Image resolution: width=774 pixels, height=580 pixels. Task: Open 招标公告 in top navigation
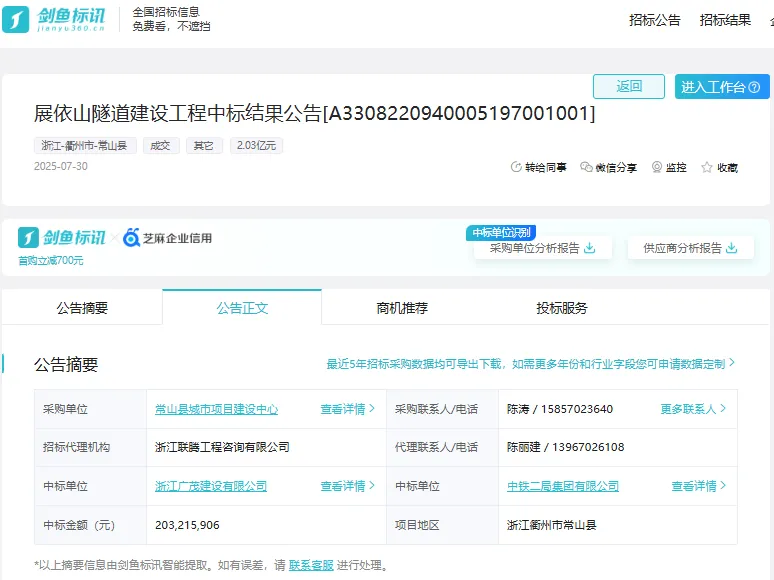(655, 20)
